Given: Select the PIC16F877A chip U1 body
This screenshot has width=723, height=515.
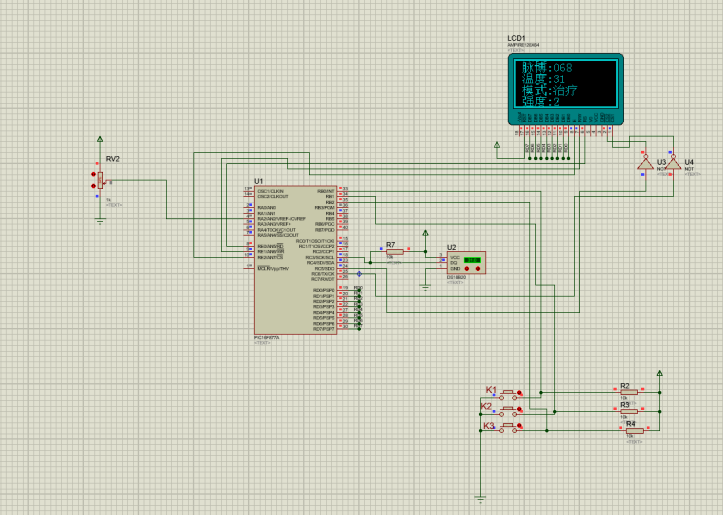Looking at the screenshot, I should (x=296, y=260).
